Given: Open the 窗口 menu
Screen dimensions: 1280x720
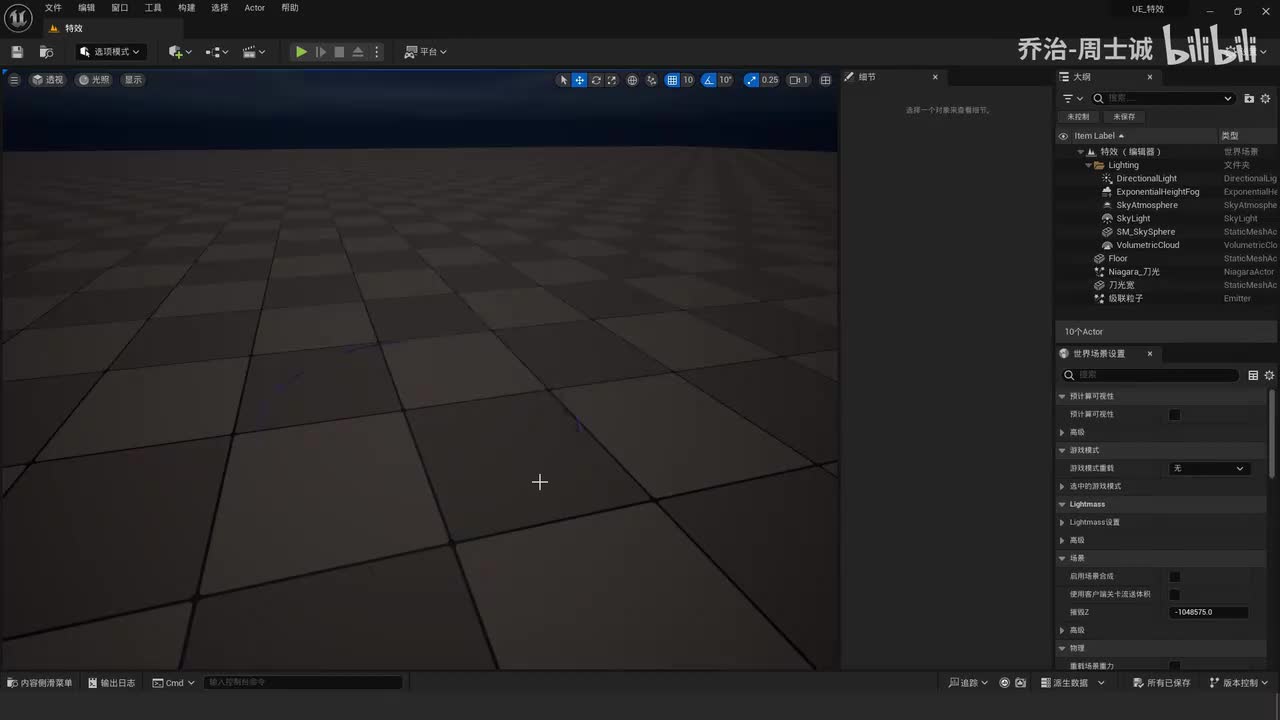Looking at the screenshot, I should 120,8.
